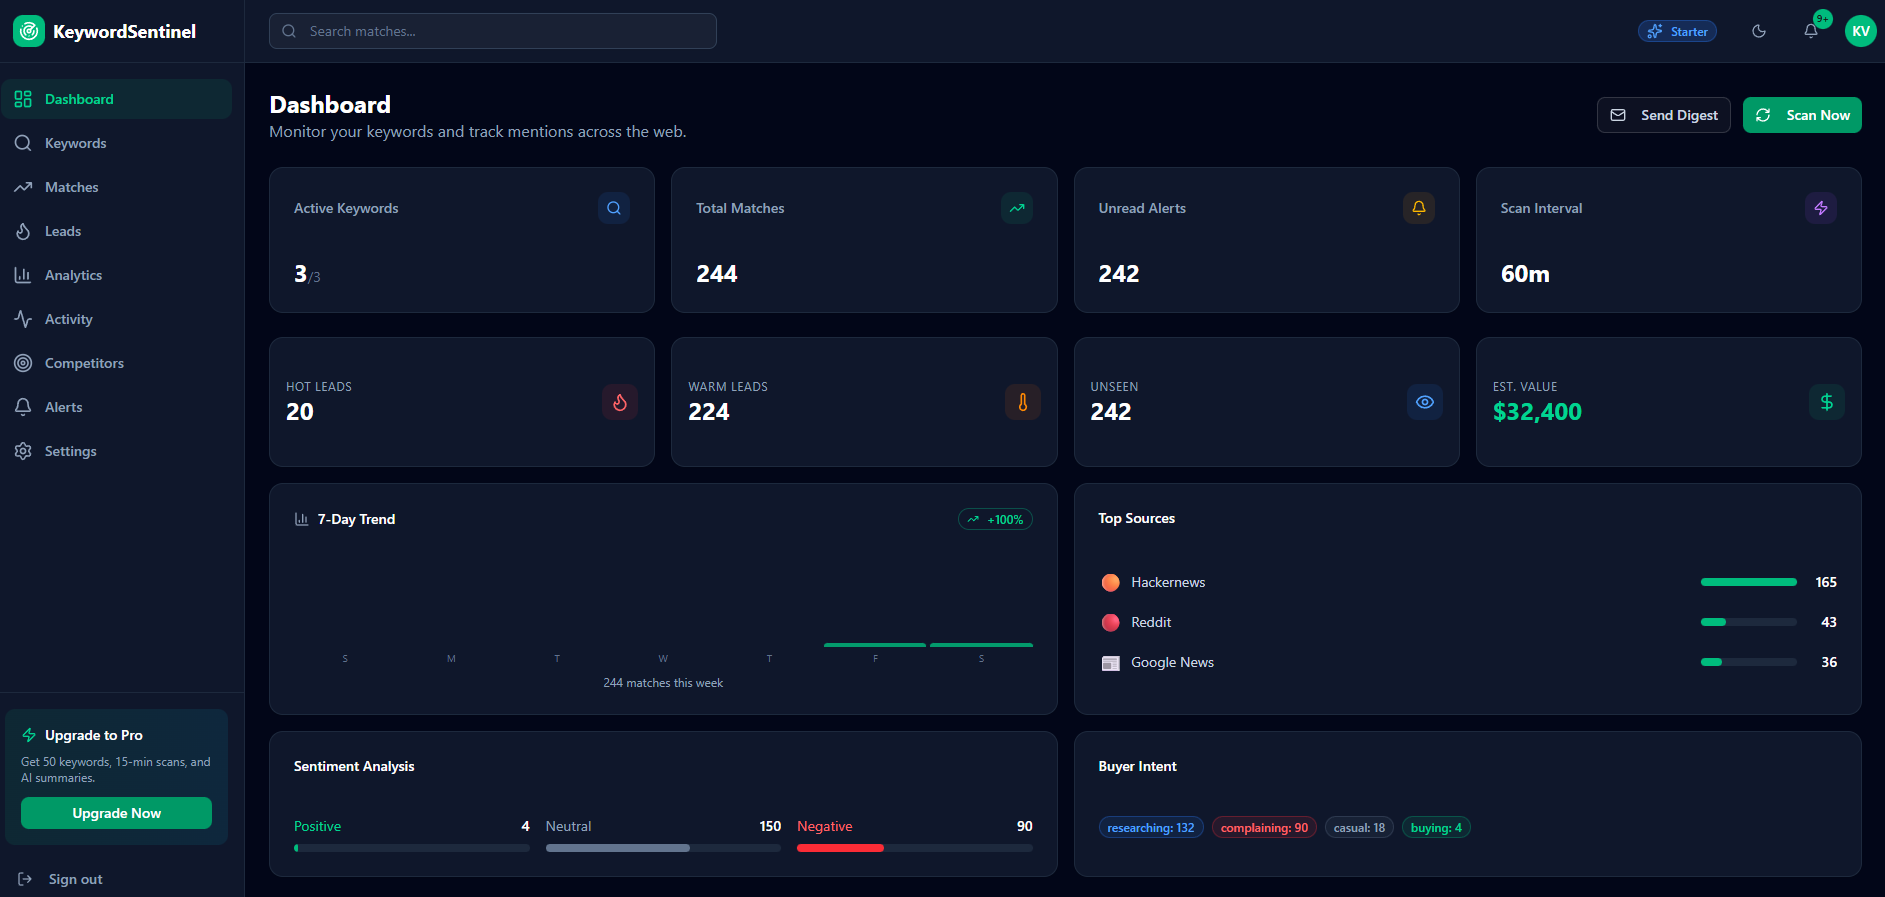Click the Sign out arrow icon
Image resolution: width=1885 pixels, height=897 pixels.
[x=25, y=879]
